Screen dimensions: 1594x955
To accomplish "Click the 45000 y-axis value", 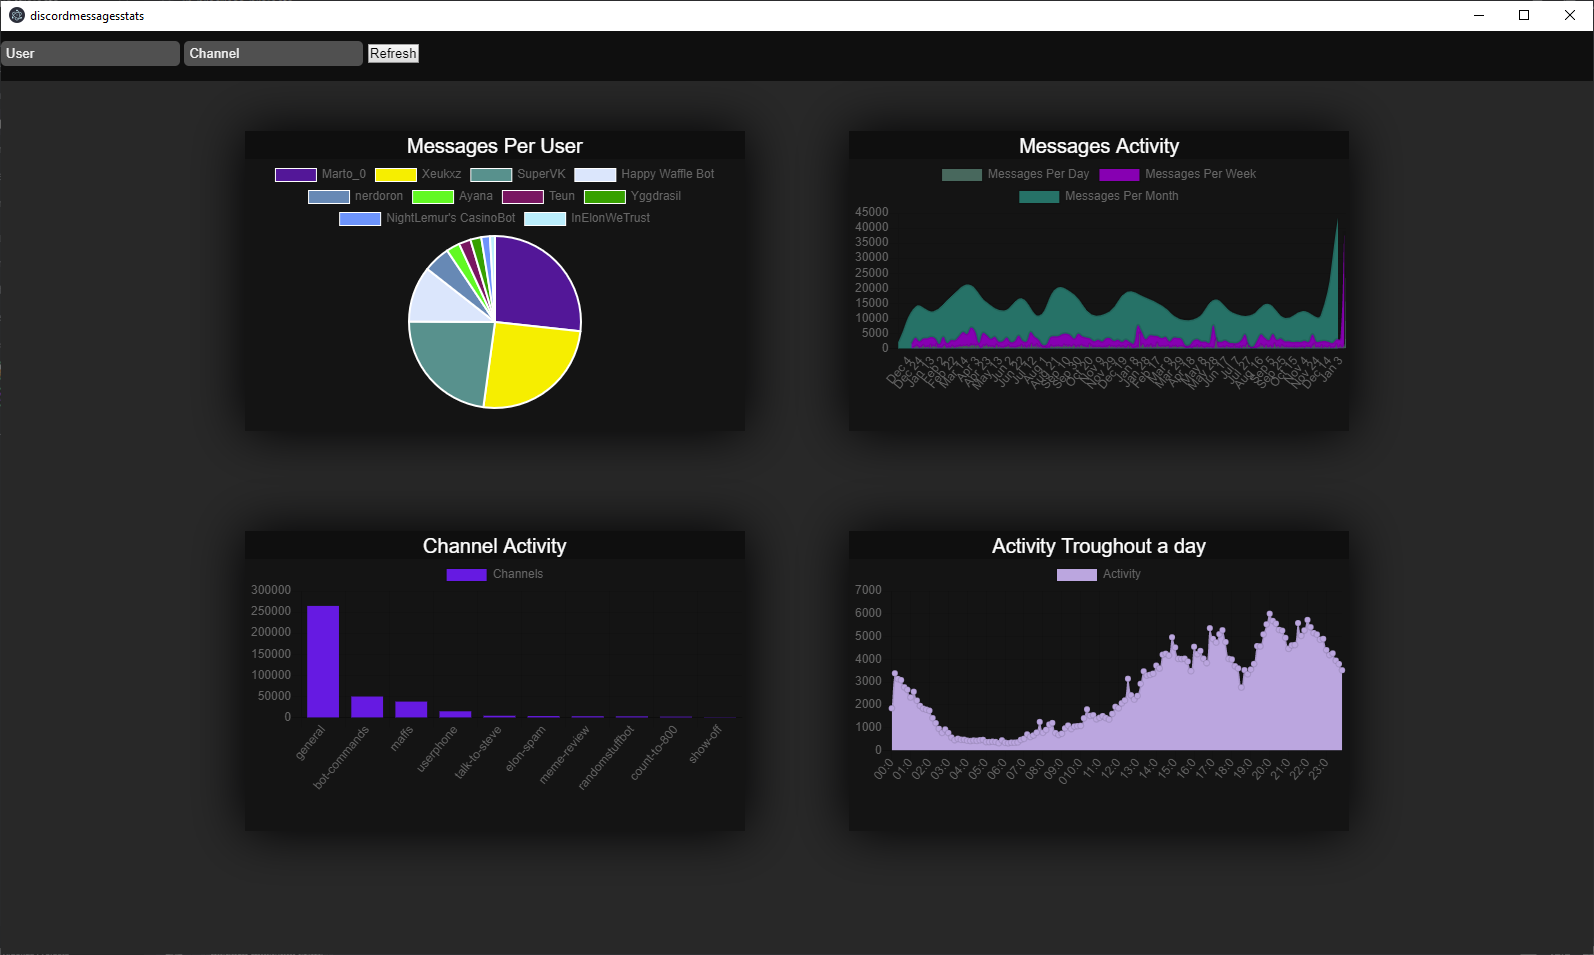I will [871, 212].
